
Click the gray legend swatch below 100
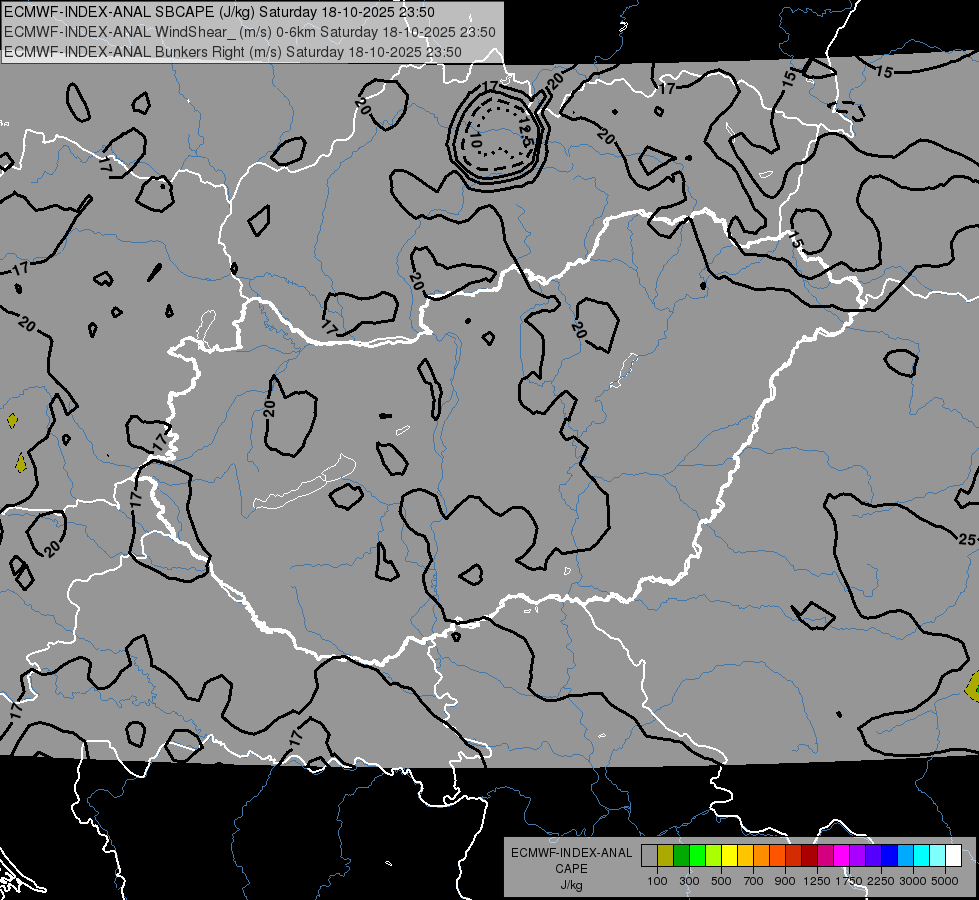click(649, 856)
